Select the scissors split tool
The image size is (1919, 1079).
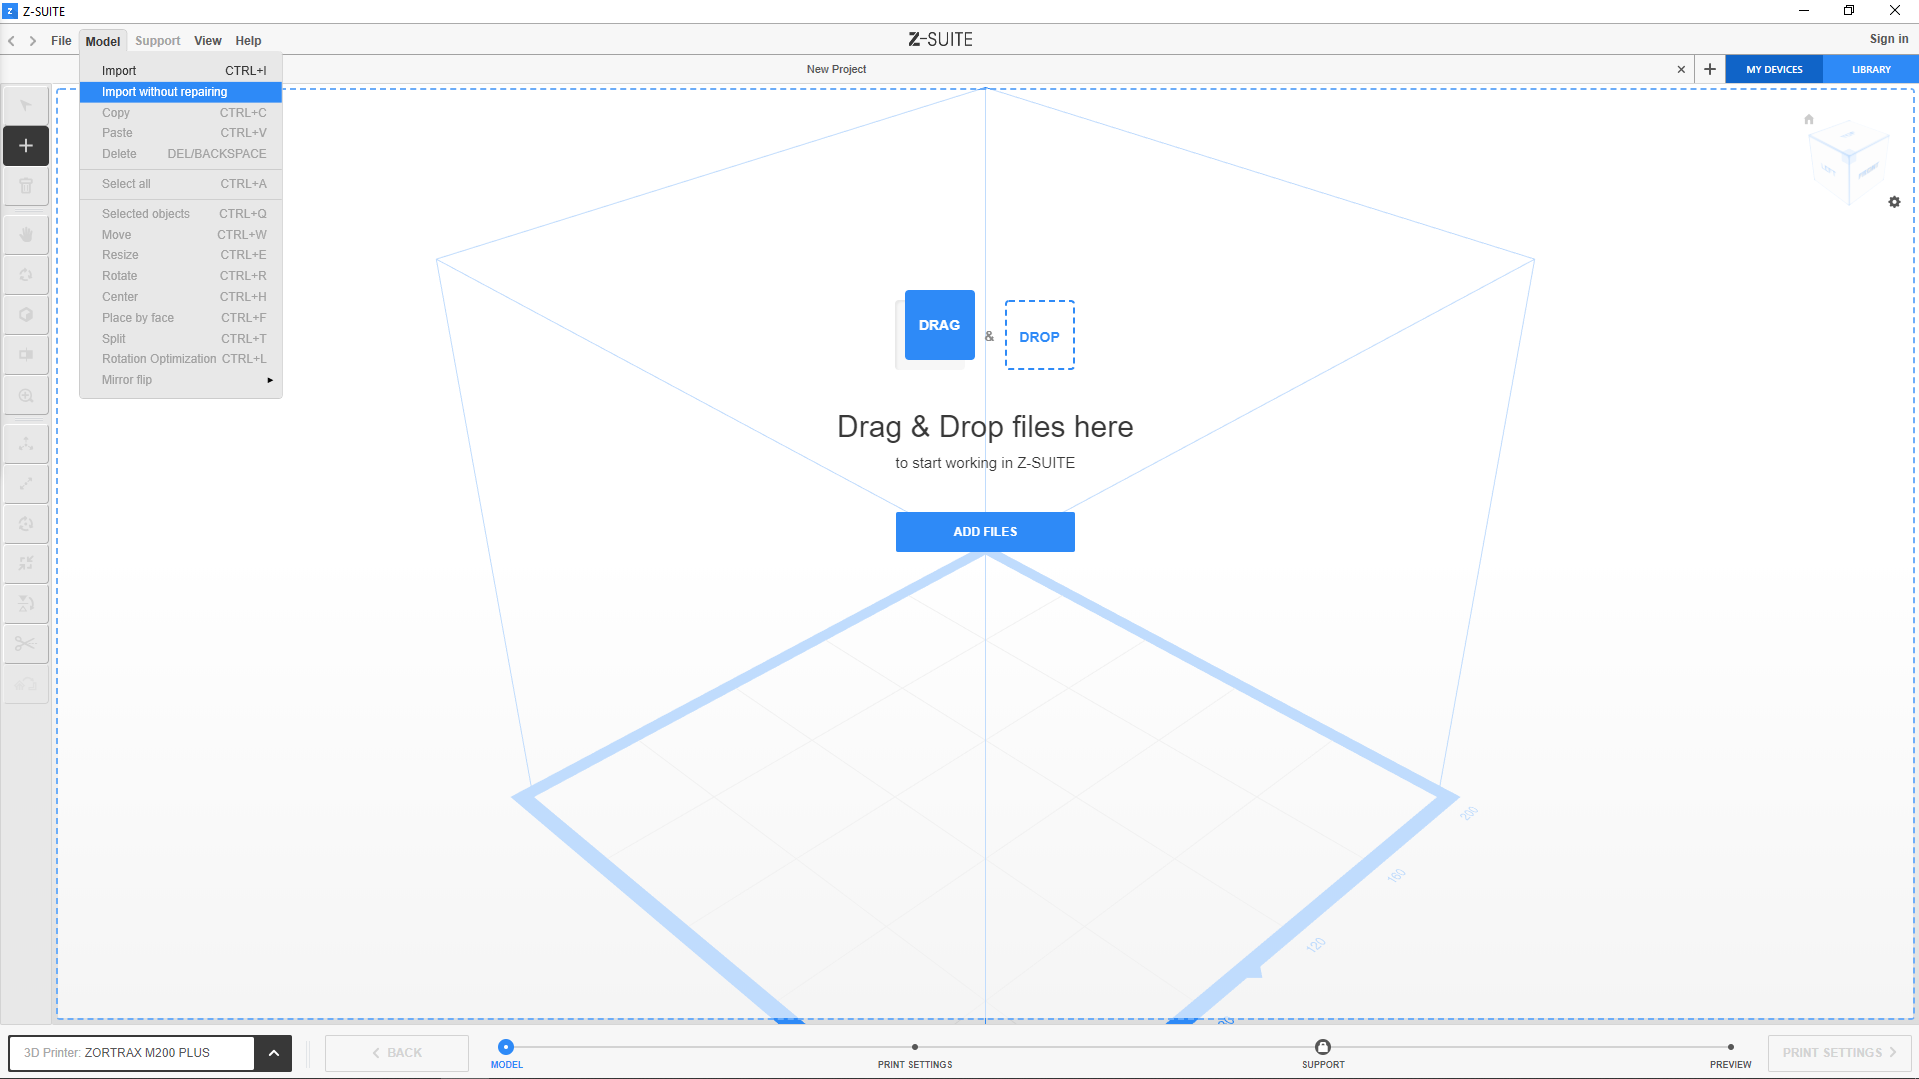pyautogui.click(x=26, y=643)
